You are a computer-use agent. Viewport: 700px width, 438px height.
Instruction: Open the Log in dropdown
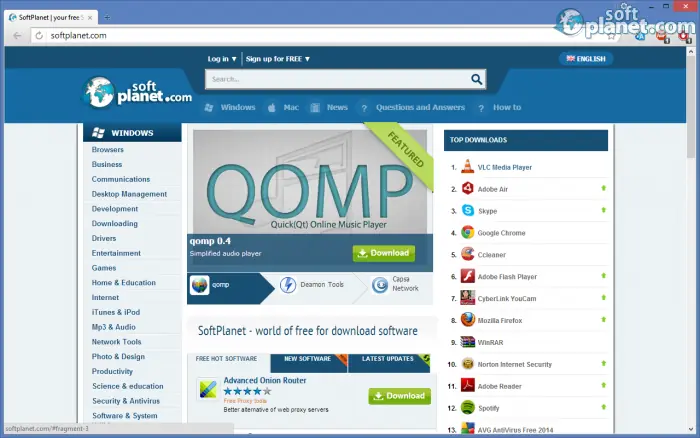(222, 59)
